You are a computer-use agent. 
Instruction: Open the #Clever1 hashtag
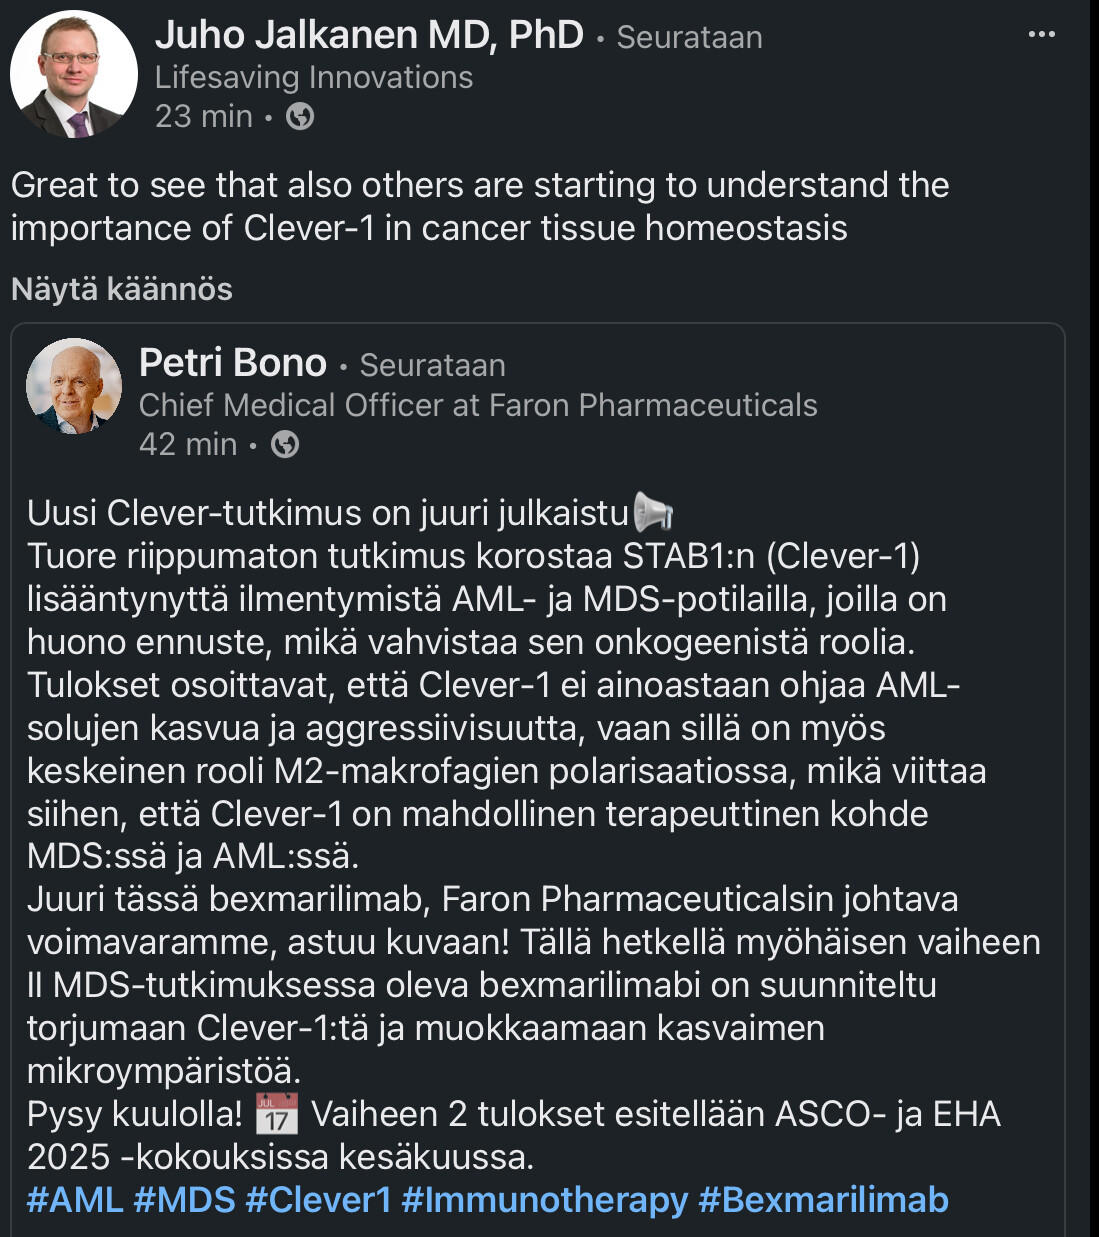click(318, 1199)
